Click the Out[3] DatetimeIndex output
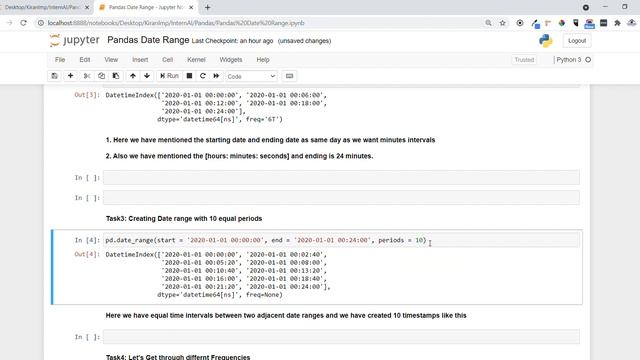The width and height of the screenshot is (640, 360). [x=216, y=107]
